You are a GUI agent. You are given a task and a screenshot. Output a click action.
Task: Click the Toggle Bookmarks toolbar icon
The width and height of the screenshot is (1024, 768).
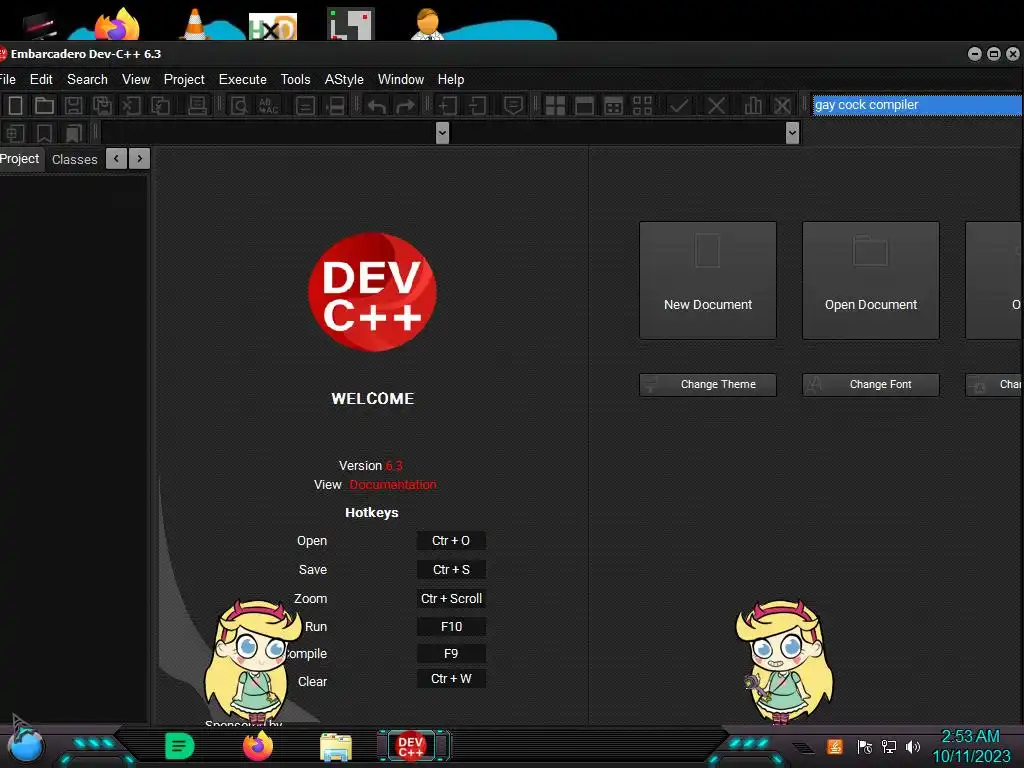(x=44, y=133)
